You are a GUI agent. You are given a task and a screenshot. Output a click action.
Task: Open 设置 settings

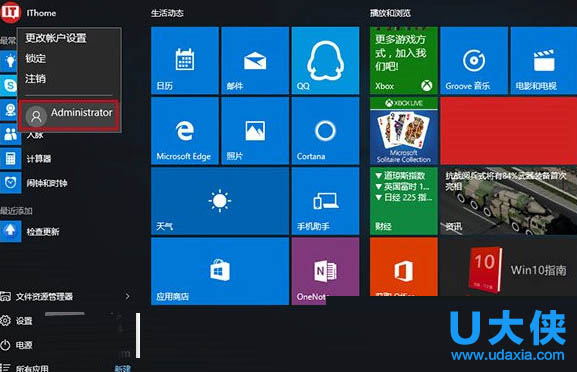(x=17, y=321)
